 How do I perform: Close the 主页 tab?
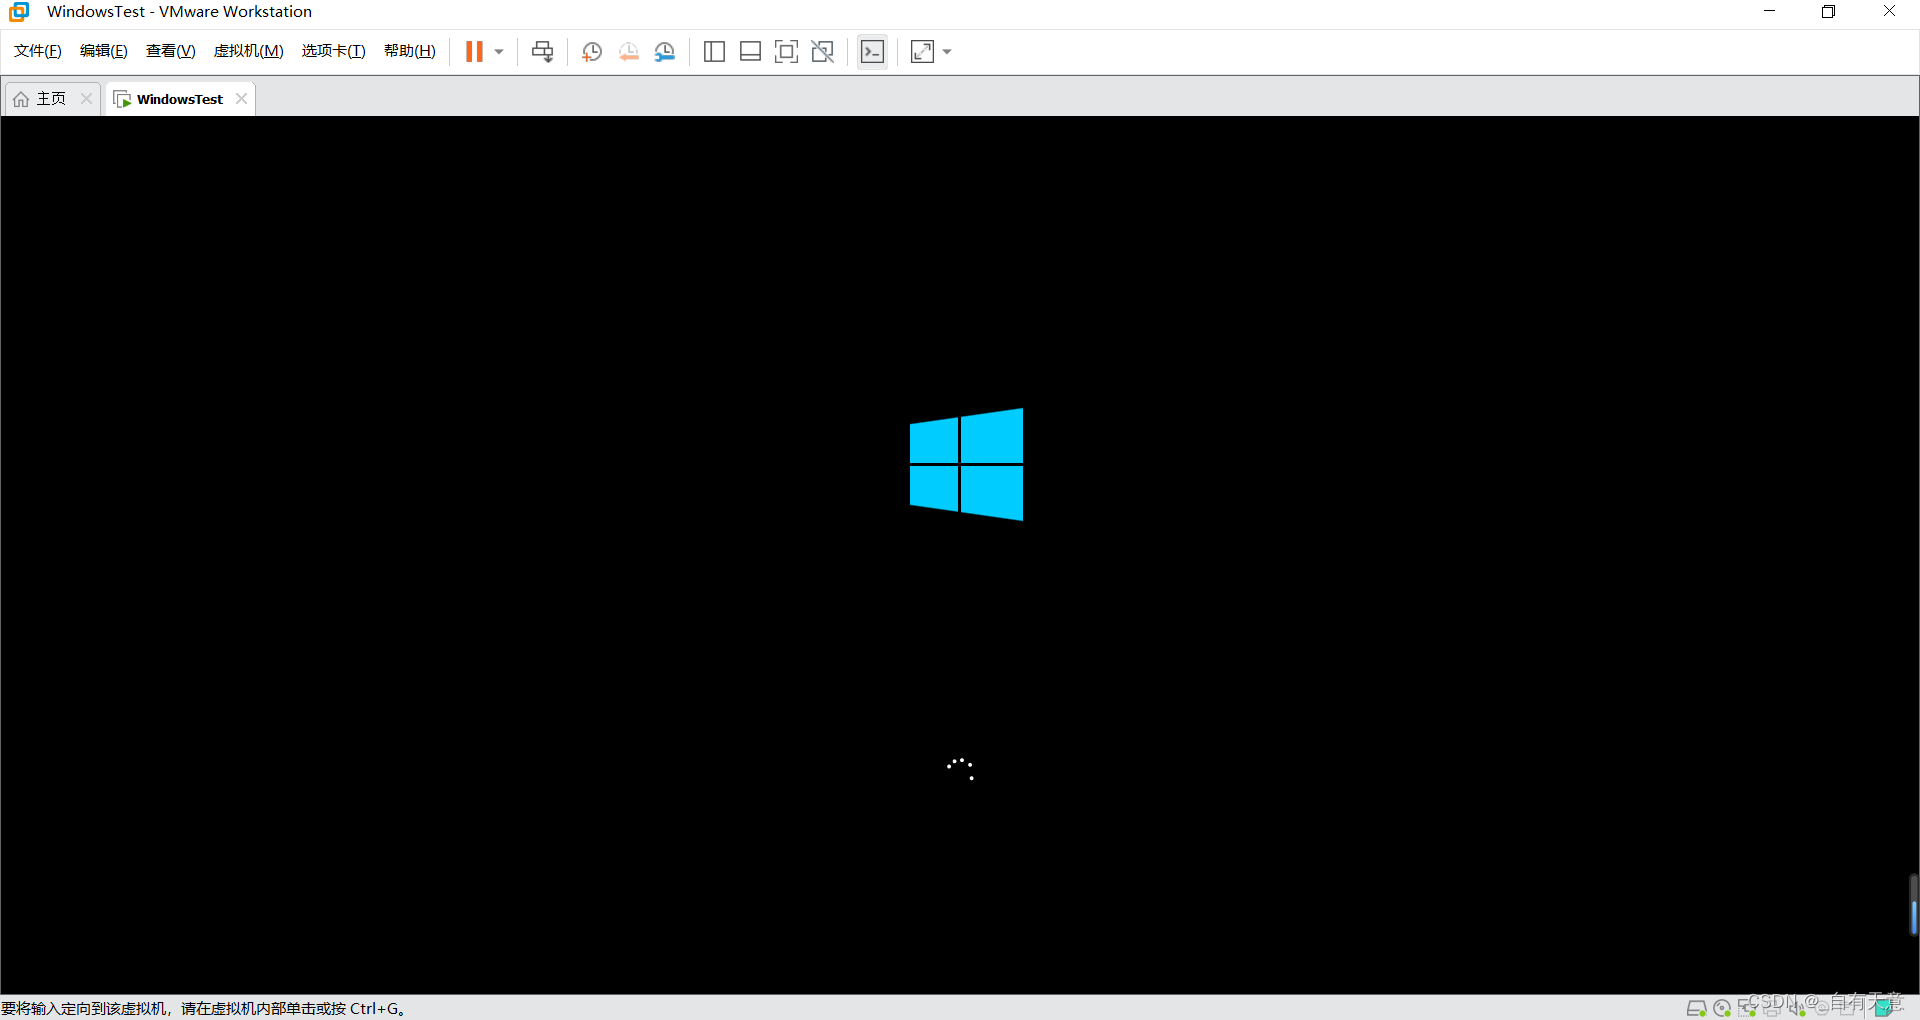pos(86,98)
